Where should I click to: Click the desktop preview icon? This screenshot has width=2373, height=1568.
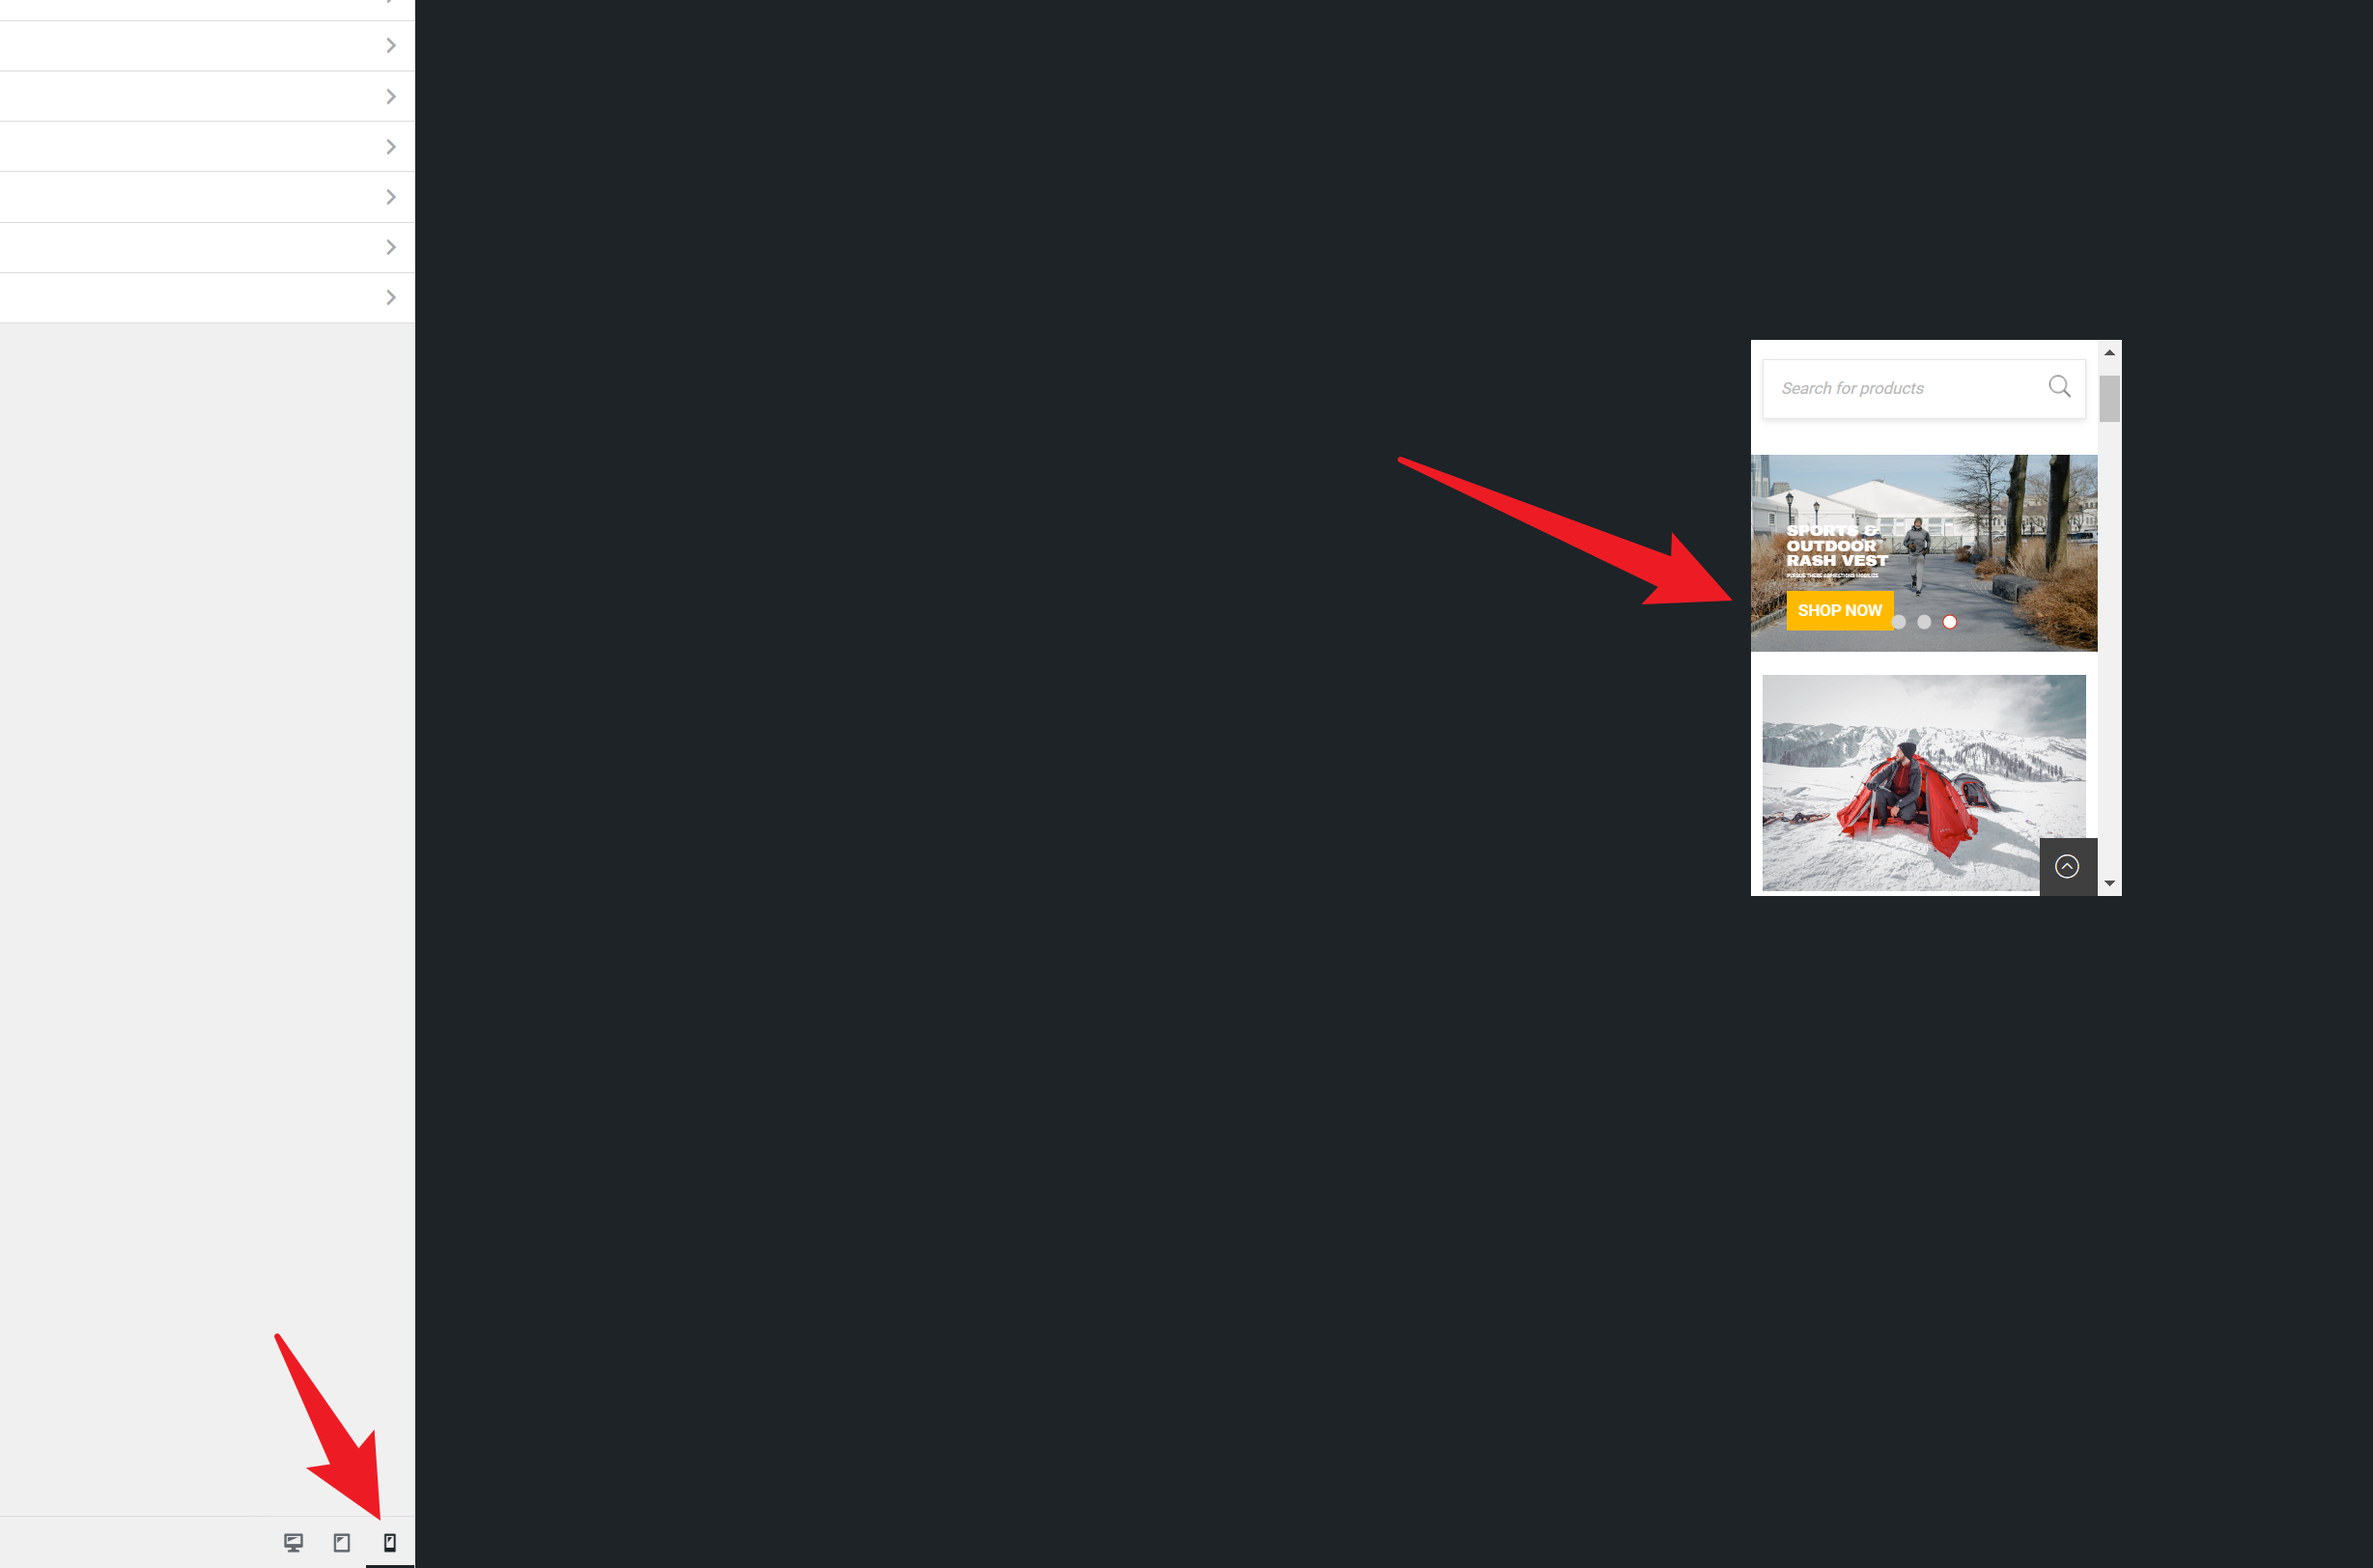click(293, 1542)
